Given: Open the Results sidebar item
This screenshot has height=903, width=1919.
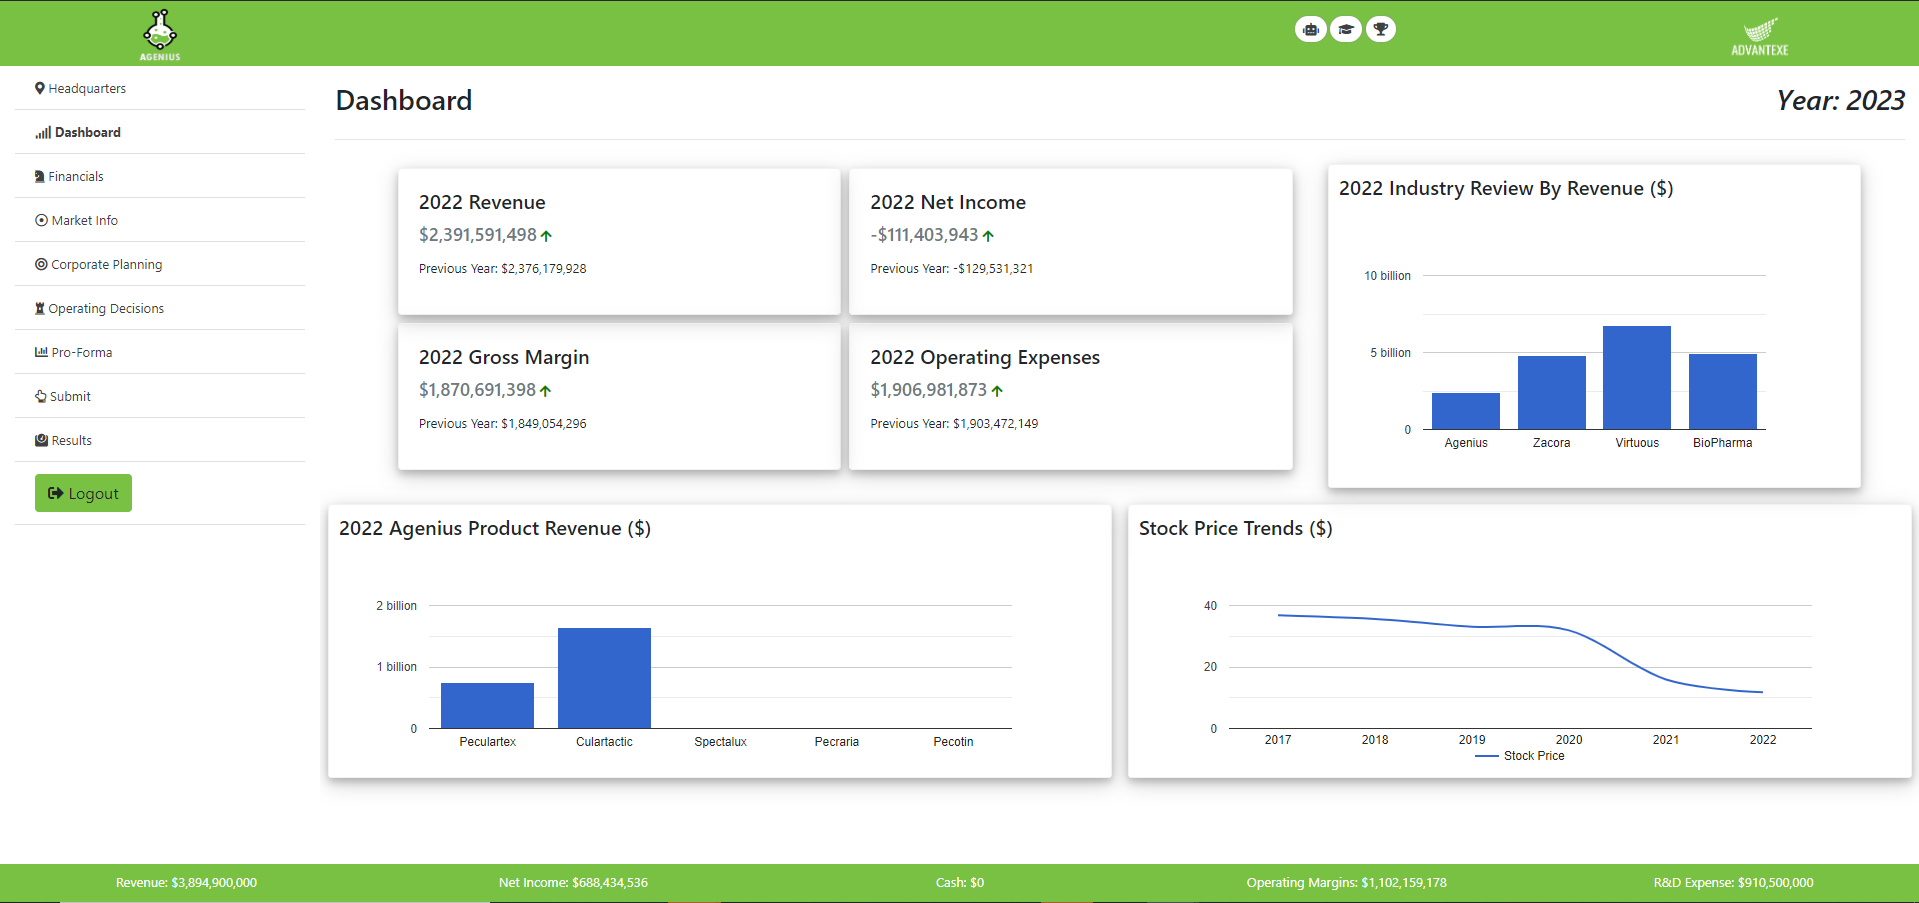Looking at the screenshot, I should 71,440.
